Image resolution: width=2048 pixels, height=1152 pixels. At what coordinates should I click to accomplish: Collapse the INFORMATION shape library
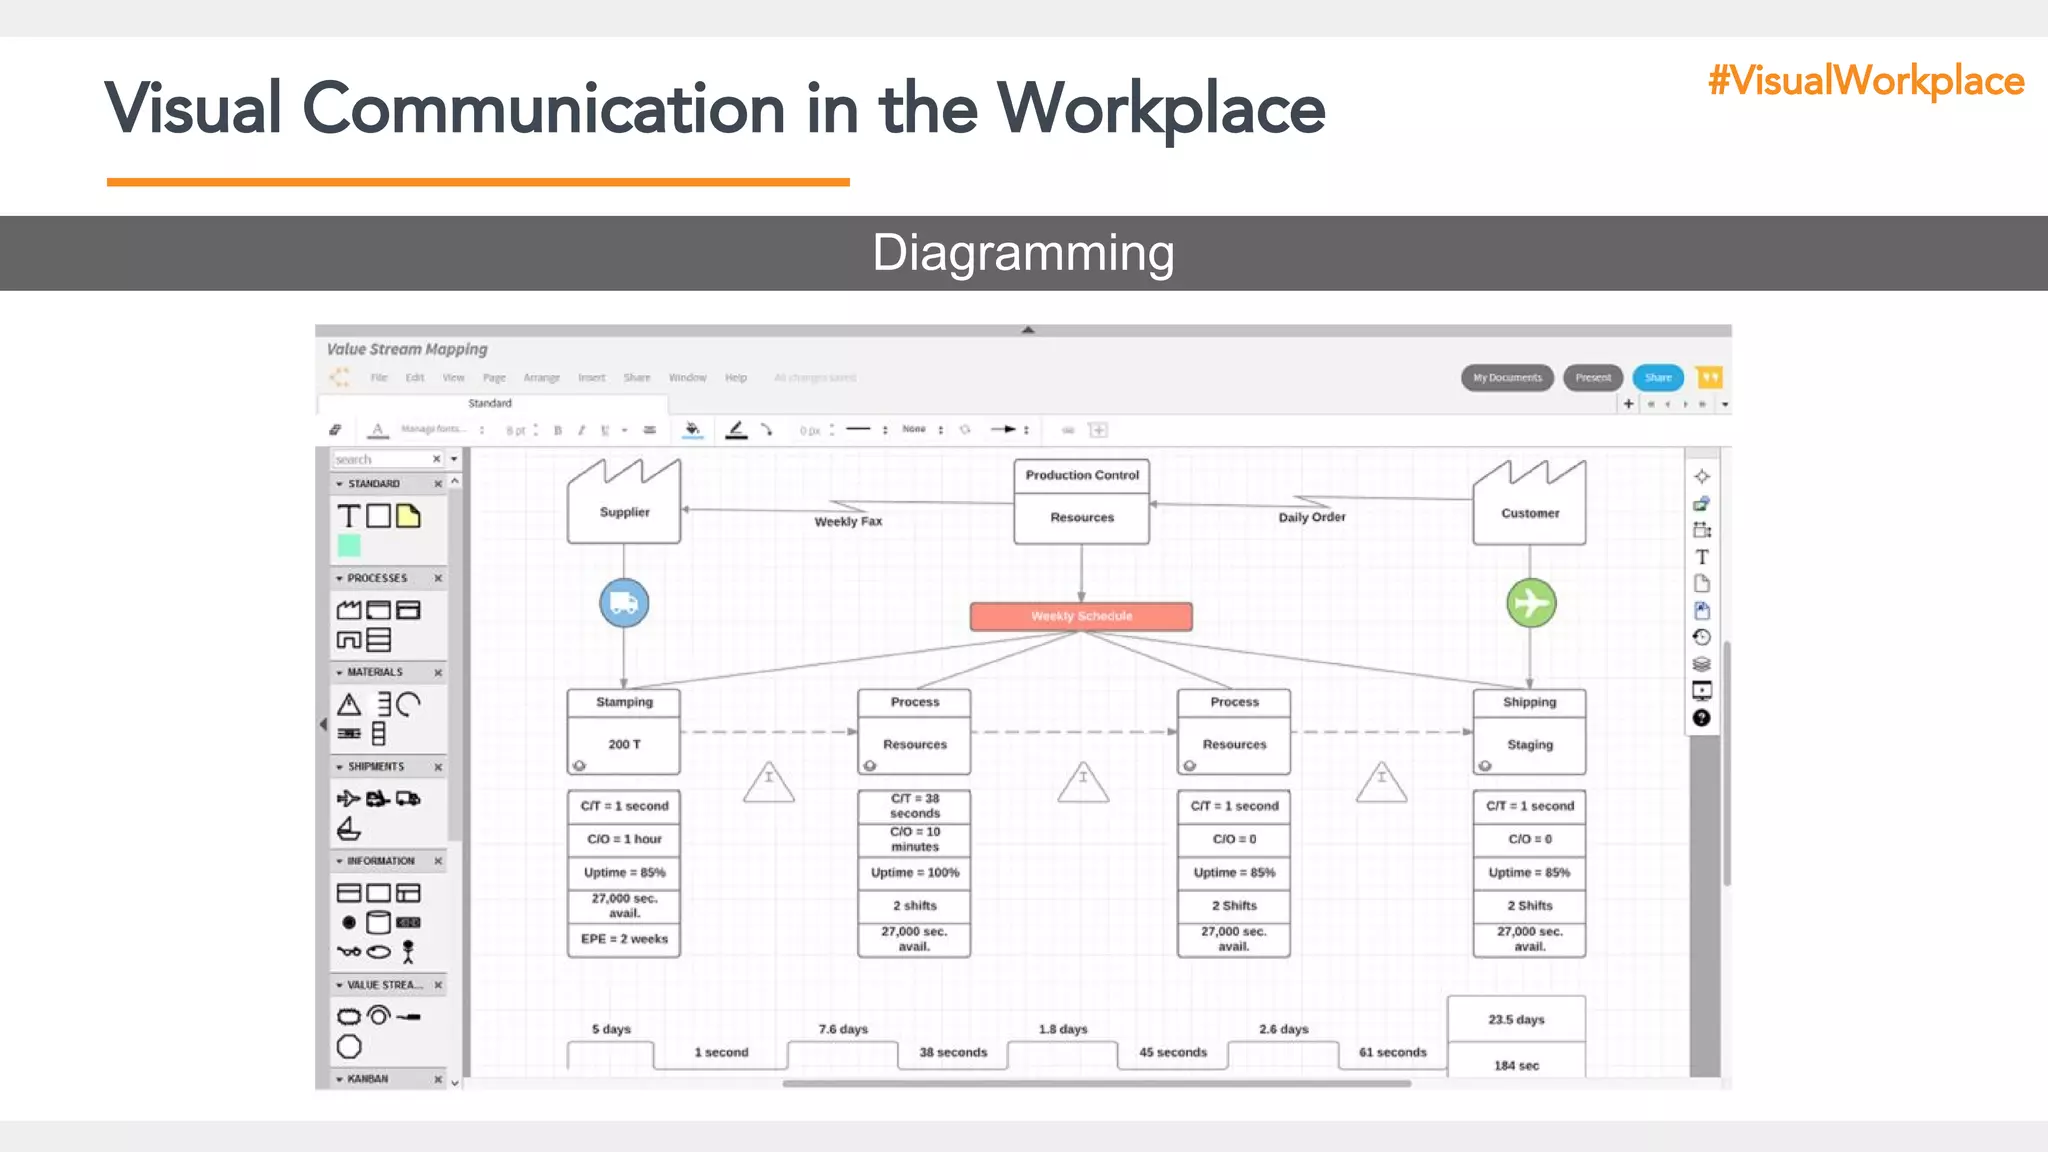(340, 861)
